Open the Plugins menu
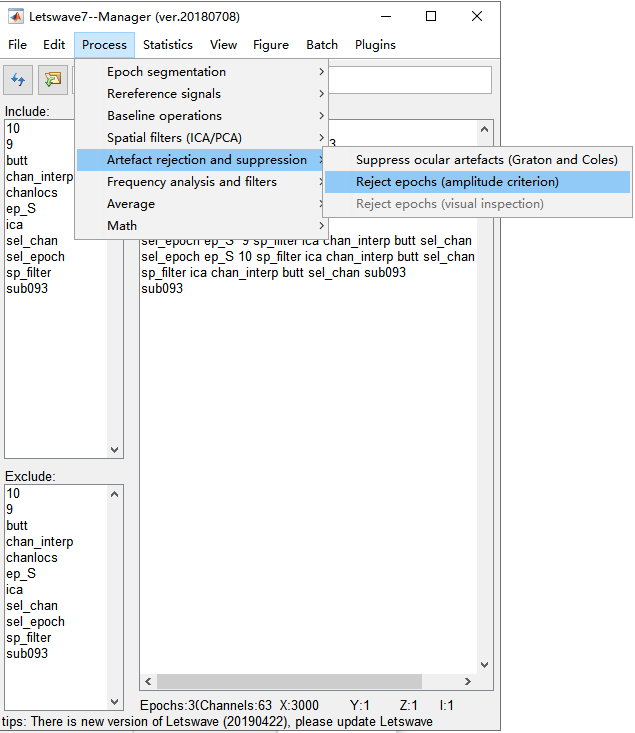 (x=375, y=45)
